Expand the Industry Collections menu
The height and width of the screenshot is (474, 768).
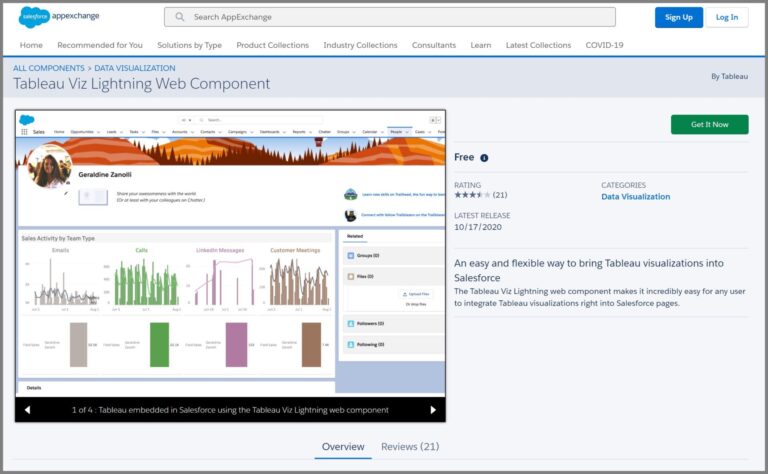(x=359, y=45)
